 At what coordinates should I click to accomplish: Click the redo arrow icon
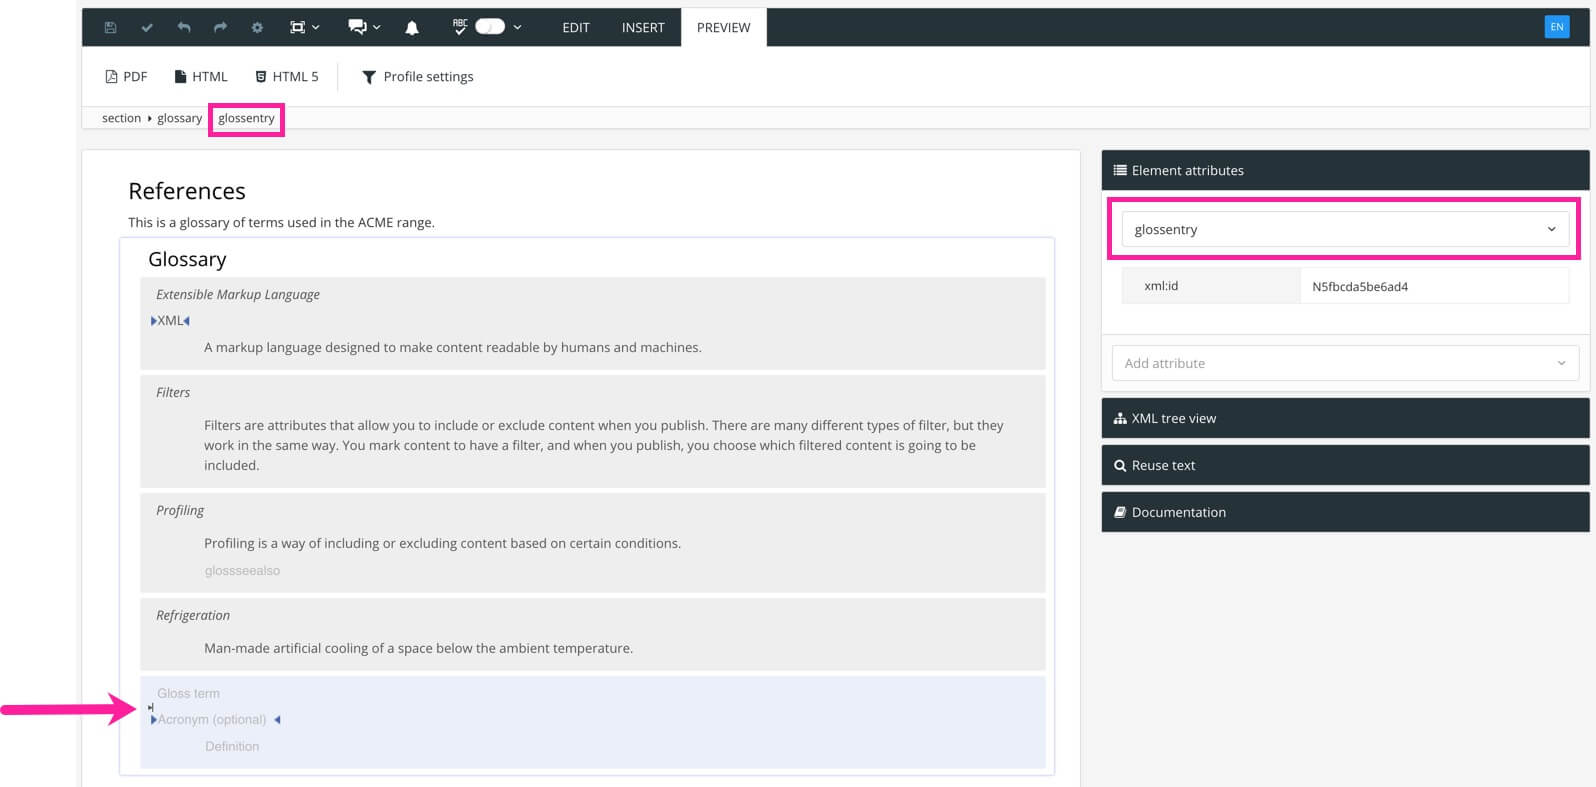coord(220,27)
